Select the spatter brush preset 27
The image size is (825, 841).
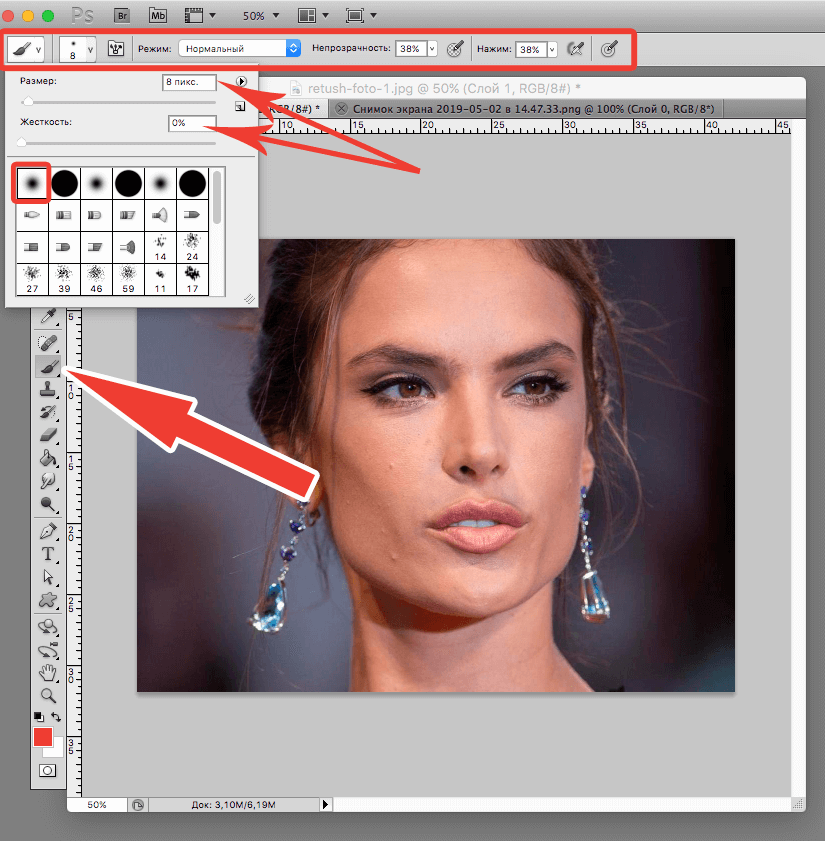[32, 279]
